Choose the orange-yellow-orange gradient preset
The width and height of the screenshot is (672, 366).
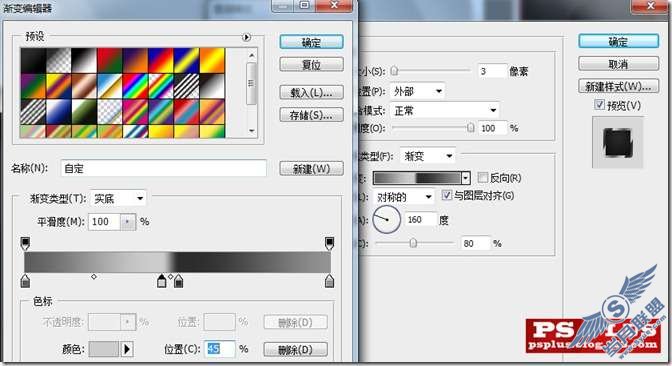point(212,60)
